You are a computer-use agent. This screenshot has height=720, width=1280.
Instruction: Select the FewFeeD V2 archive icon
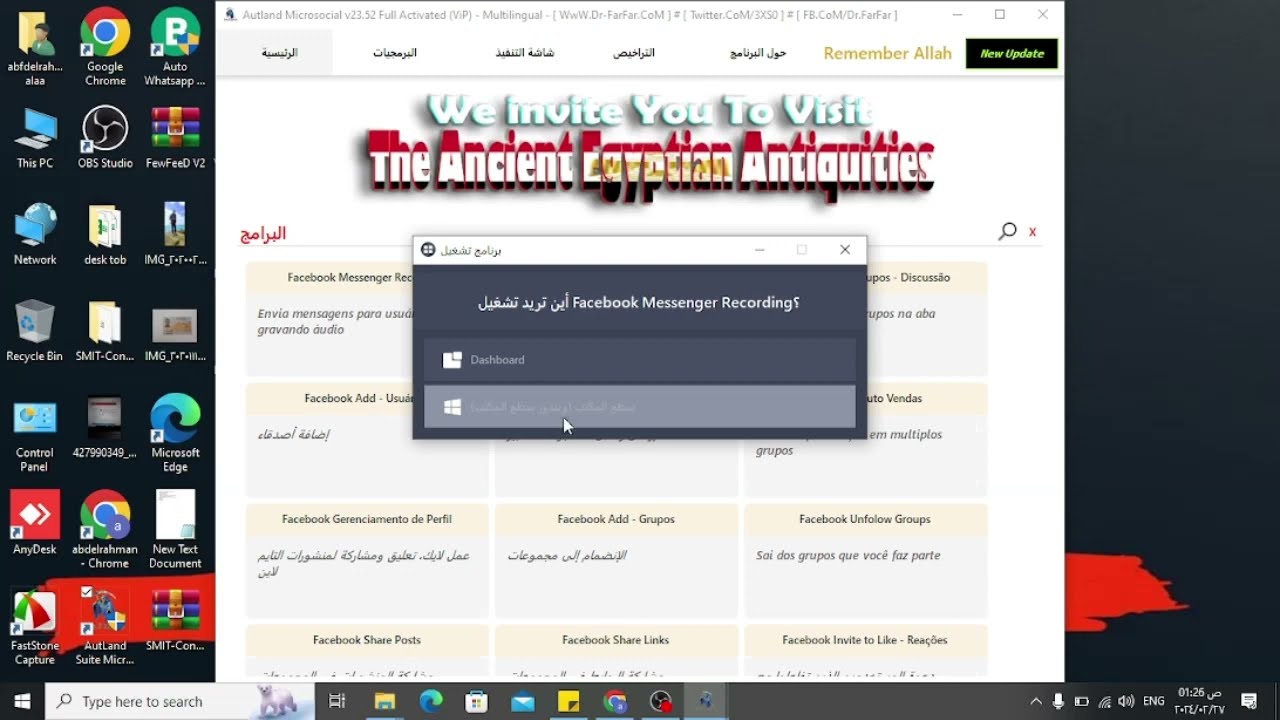point(175,138)
